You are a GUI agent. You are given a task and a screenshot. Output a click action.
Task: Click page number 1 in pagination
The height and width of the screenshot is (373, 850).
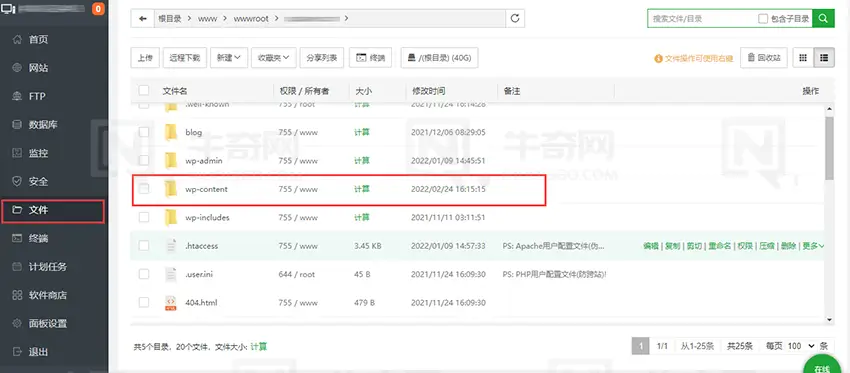641,346
